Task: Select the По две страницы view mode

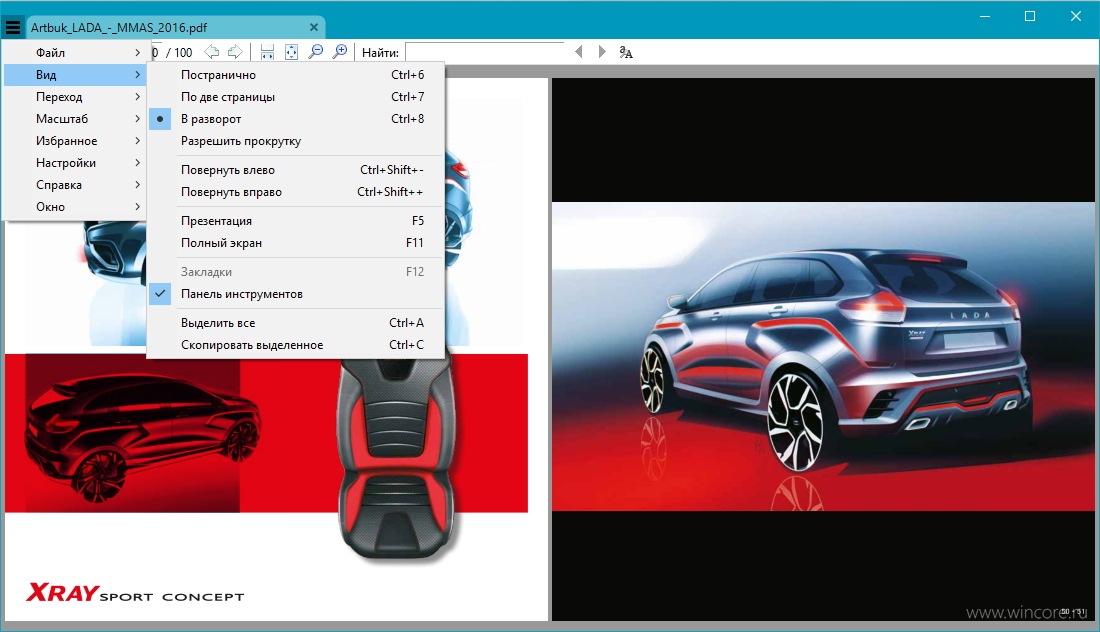Action: point(296,97)
